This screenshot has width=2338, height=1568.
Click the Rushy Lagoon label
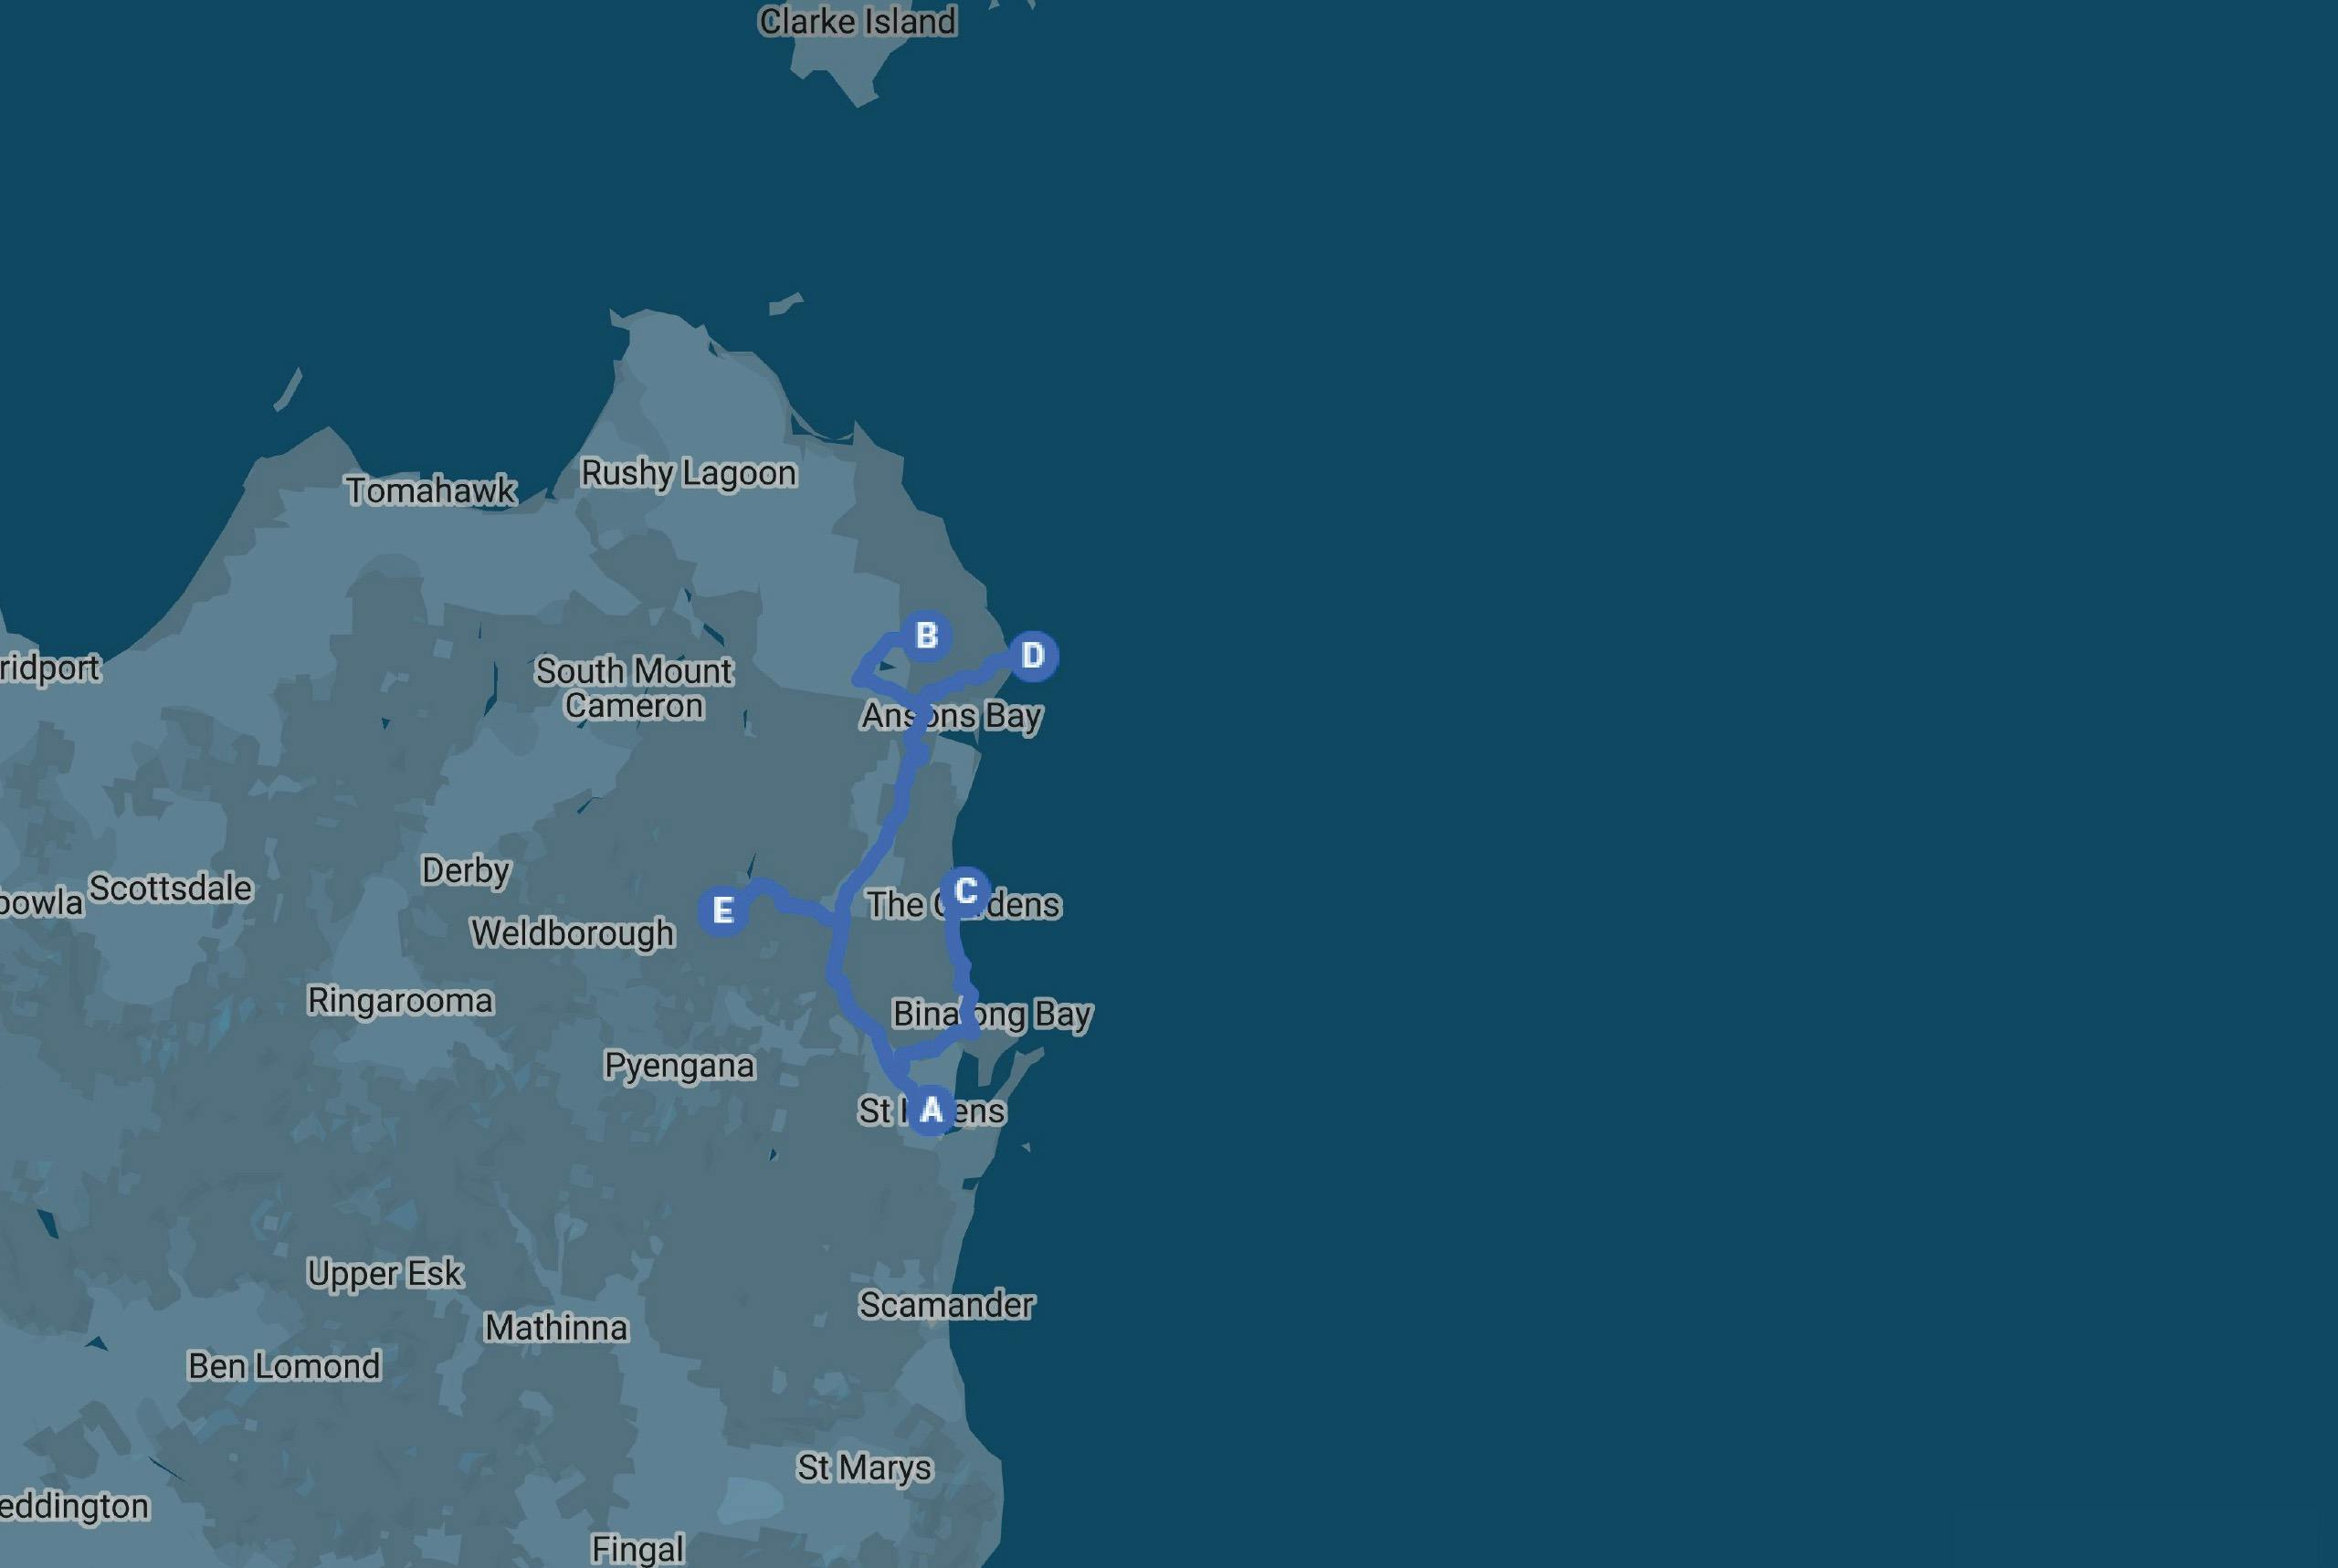tap(688, 473)
